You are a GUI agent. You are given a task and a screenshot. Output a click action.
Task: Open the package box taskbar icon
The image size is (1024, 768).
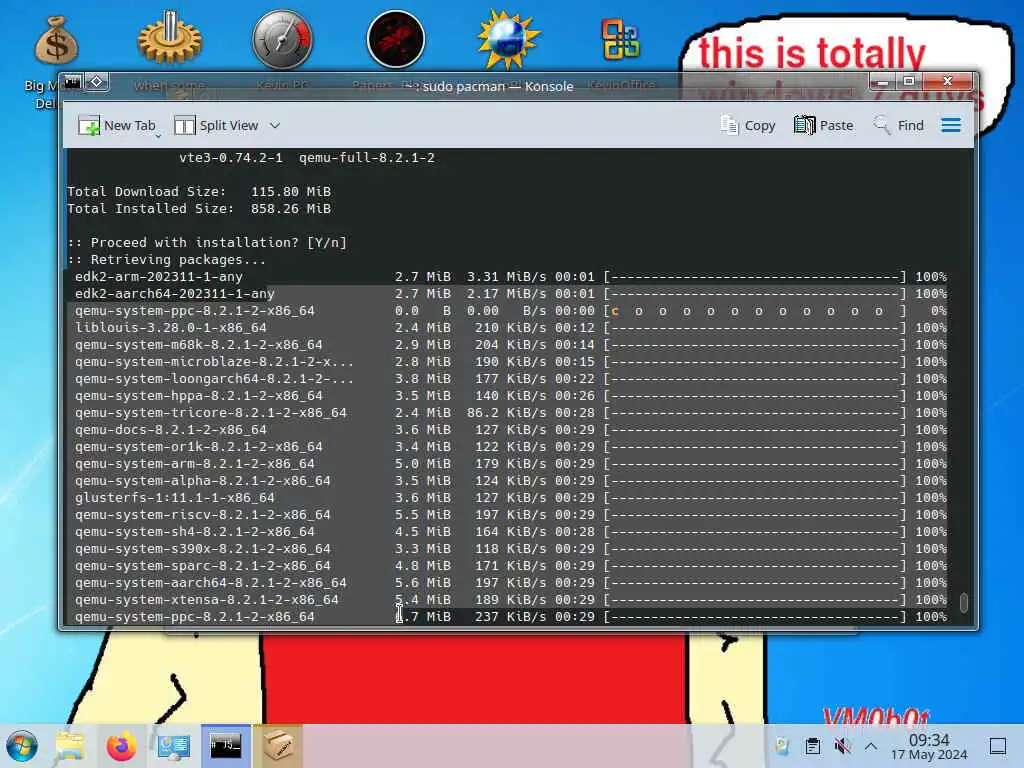278,746
